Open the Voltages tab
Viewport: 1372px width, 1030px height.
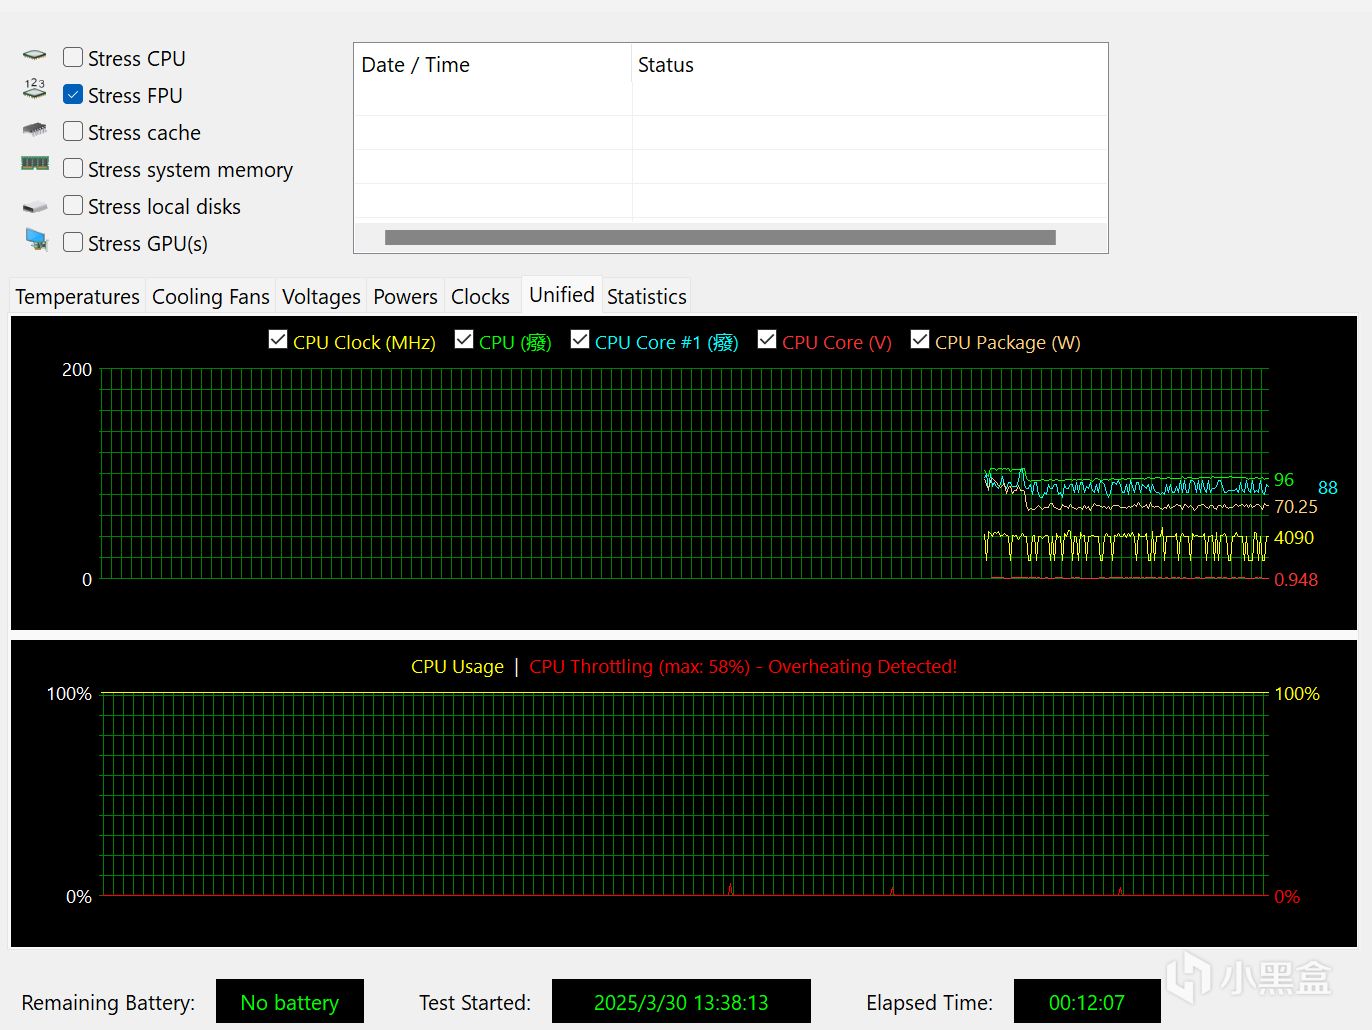pyautogui.click(x=321, y=297)
